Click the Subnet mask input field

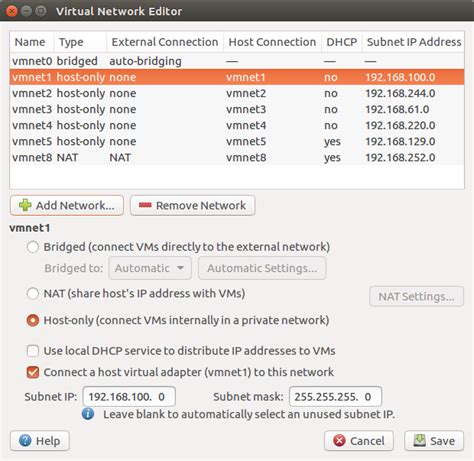point(335,396)
